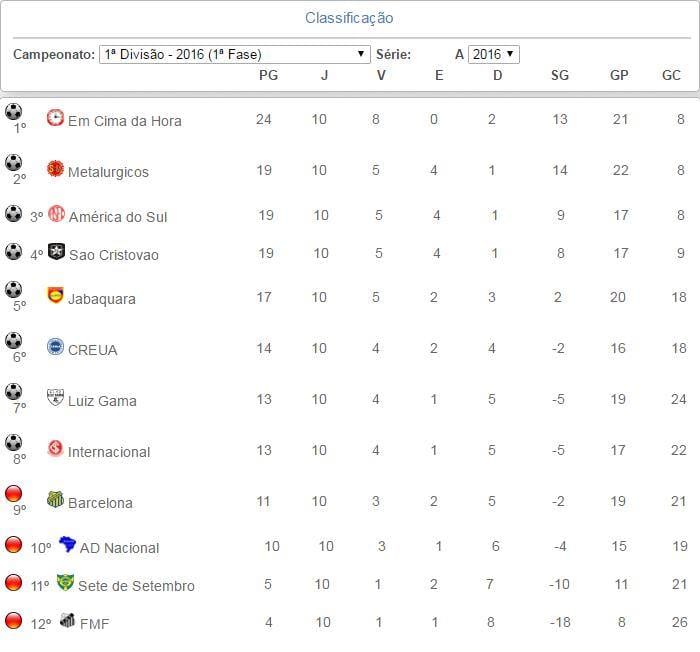The width and height of the screenshot is (700, 652).
Task: Click the CREUA team crest icon
Action: (x=55, y=347)
